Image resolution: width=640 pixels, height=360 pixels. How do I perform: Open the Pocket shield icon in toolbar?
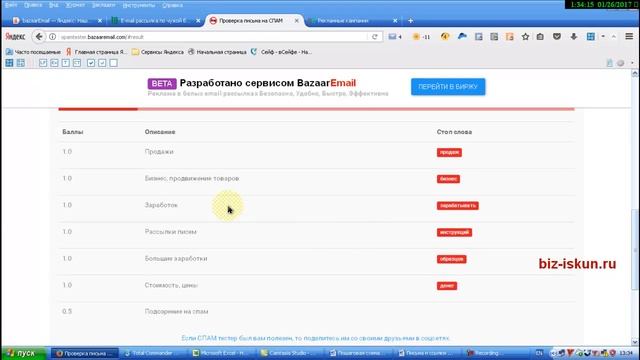[x=557, y=37]
